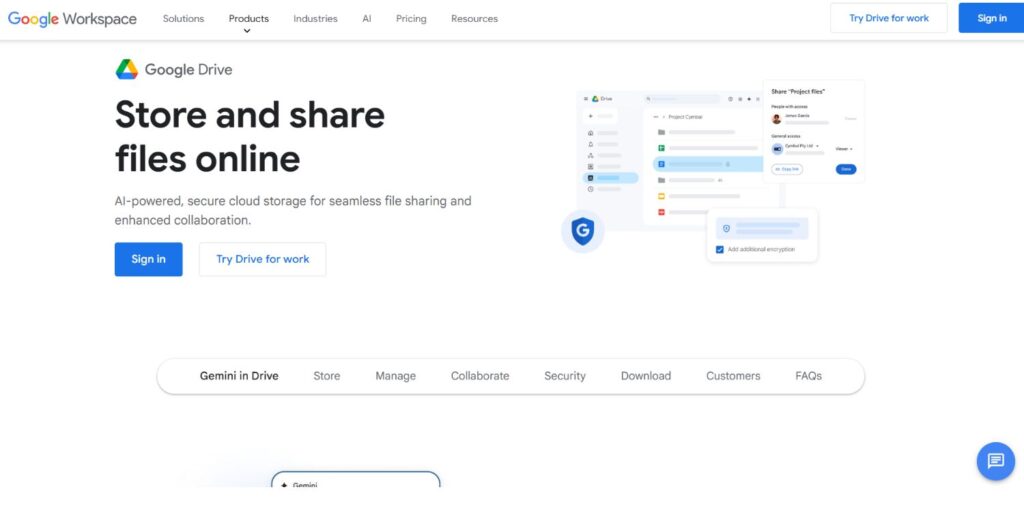Jump to the Security section tab
Viewport: 1024px width, 524px height.
point(565,376)
